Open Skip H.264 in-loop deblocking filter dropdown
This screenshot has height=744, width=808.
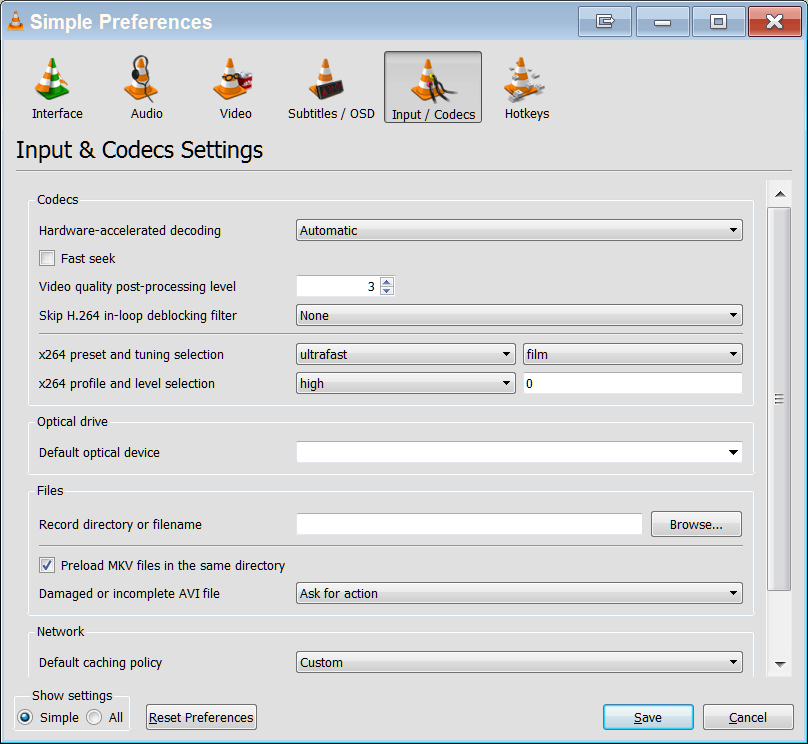[519, 315]
